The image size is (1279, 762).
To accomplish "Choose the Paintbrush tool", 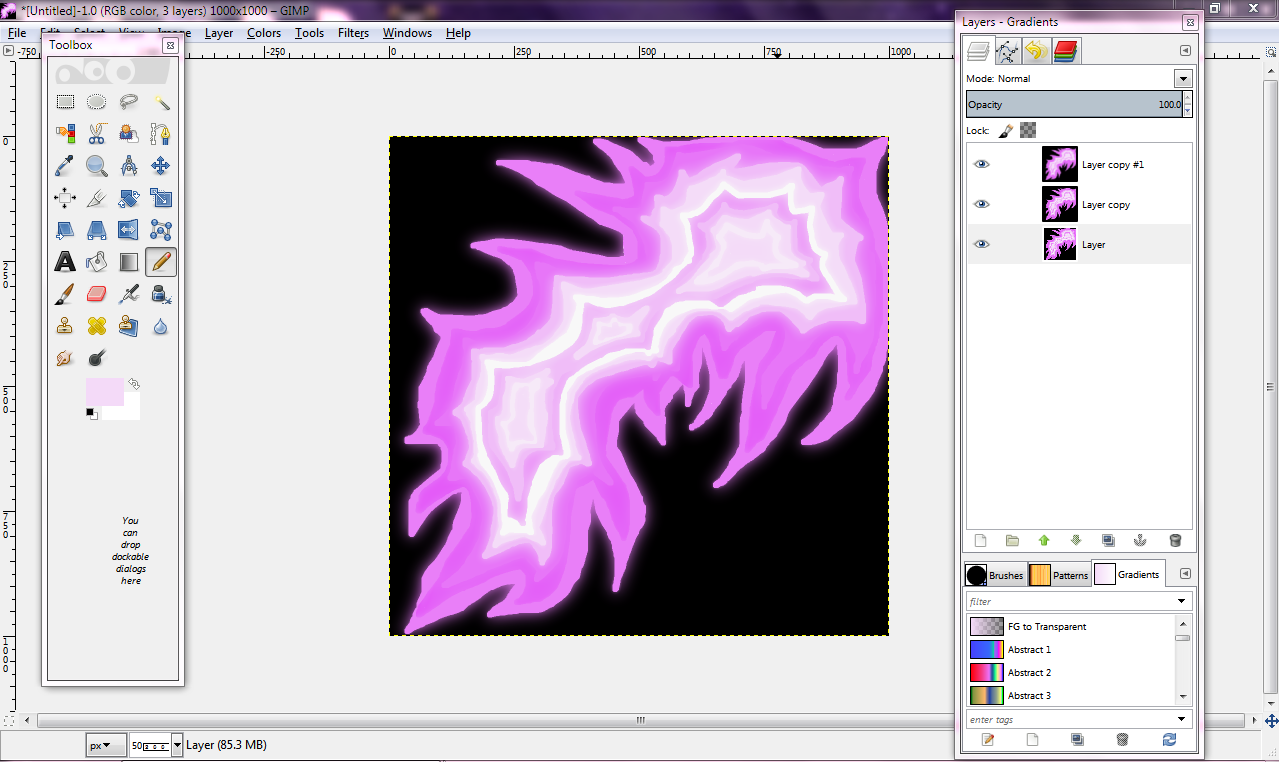I will click(65, 294).
